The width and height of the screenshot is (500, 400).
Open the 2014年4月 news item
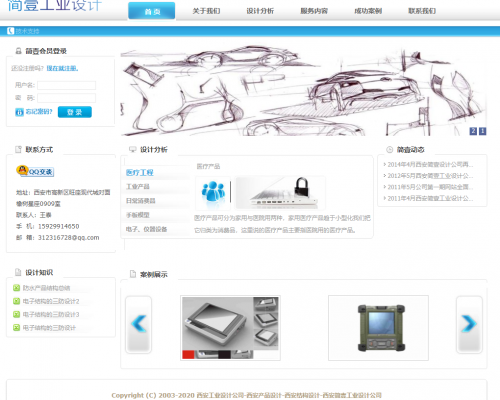[x=430, y=164]
